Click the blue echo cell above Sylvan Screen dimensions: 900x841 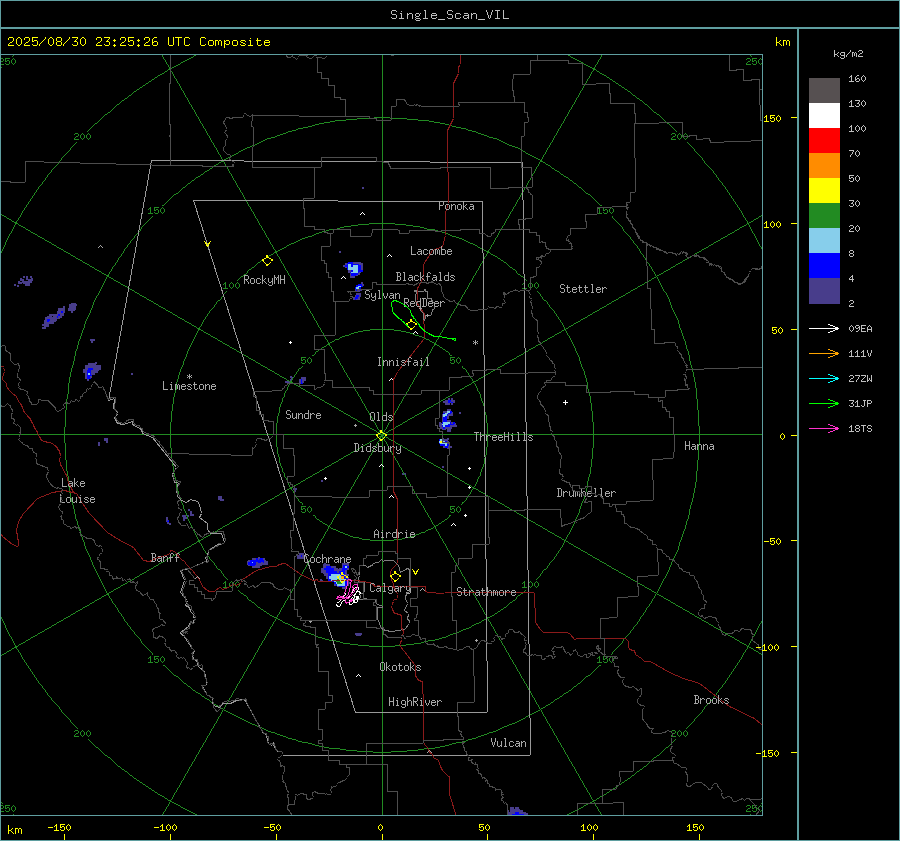[354, 269]
